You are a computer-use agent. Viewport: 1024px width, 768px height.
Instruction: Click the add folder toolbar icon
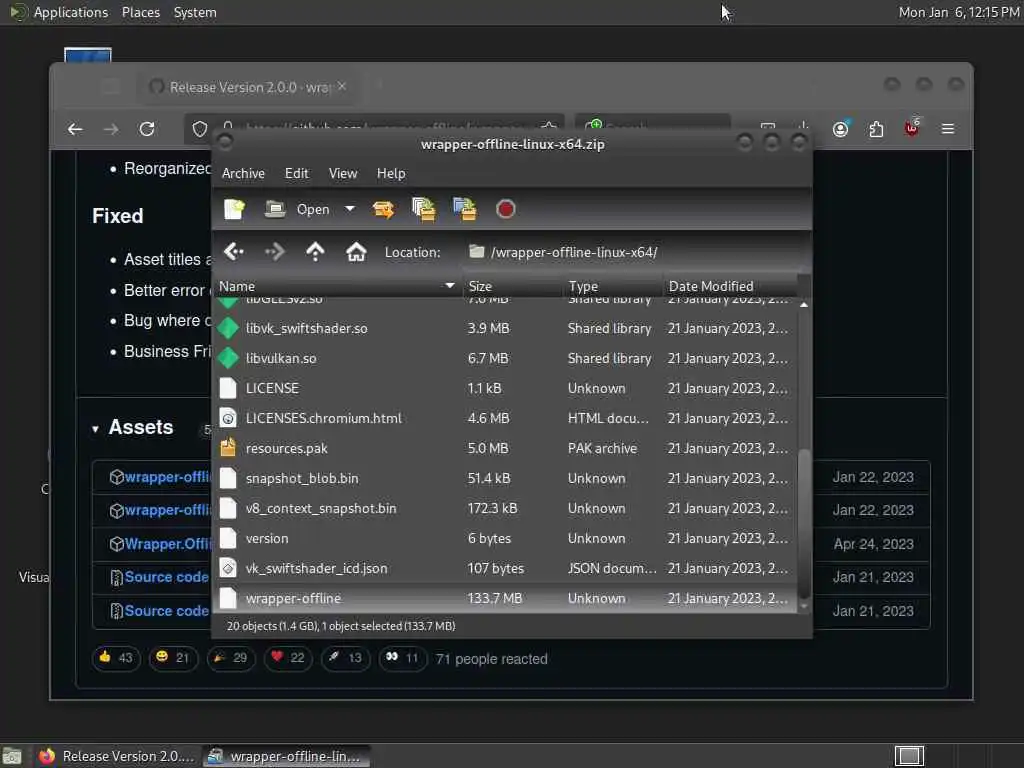(465, 209)
